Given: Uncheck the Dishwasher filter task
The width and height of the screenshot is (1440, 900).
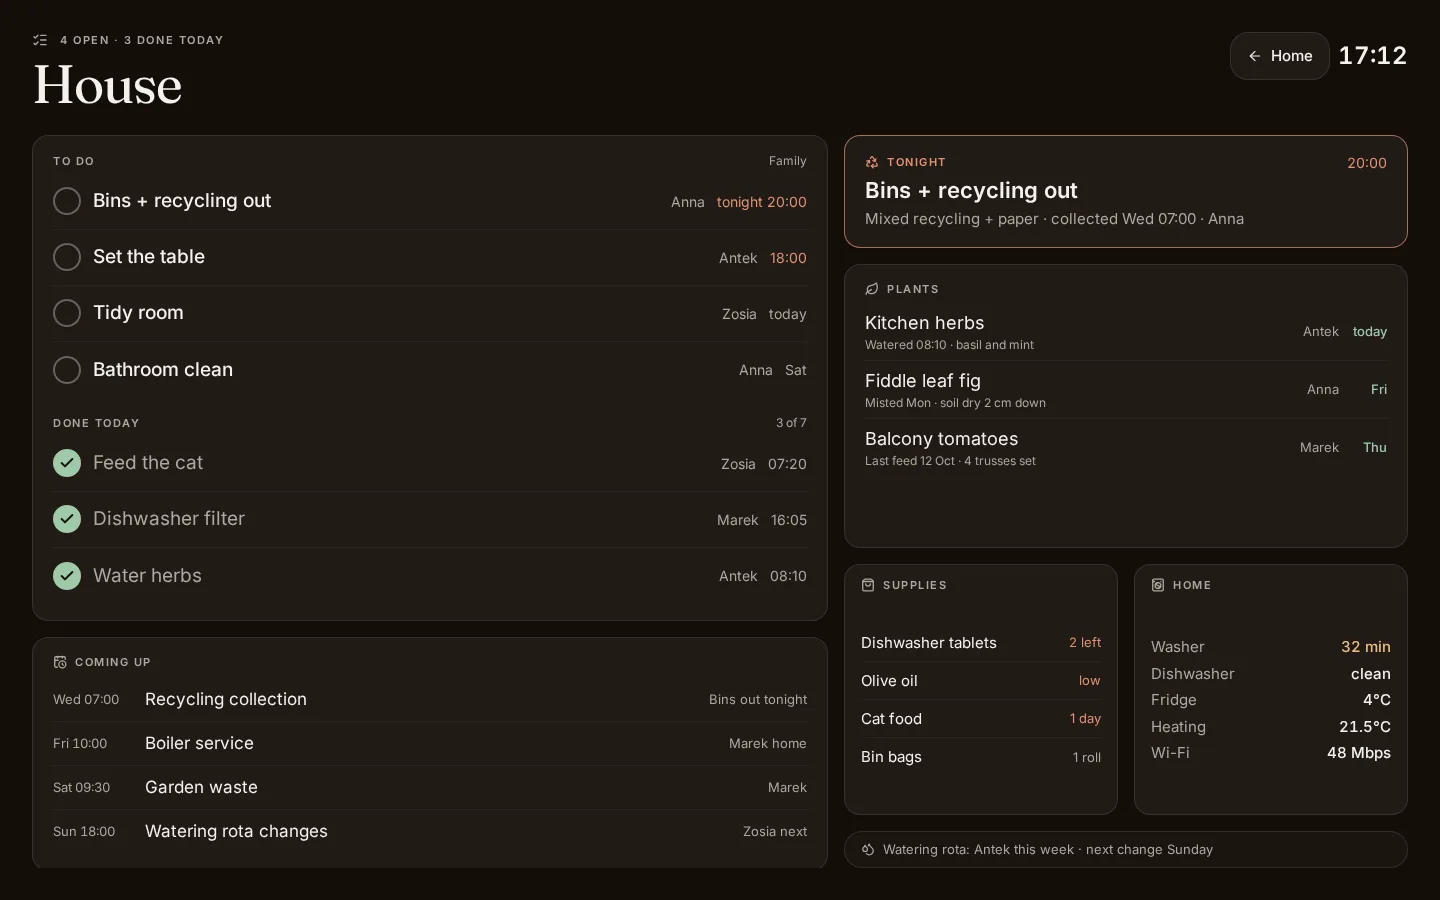Looking at the screenshot, I should (x=67, y=519).
